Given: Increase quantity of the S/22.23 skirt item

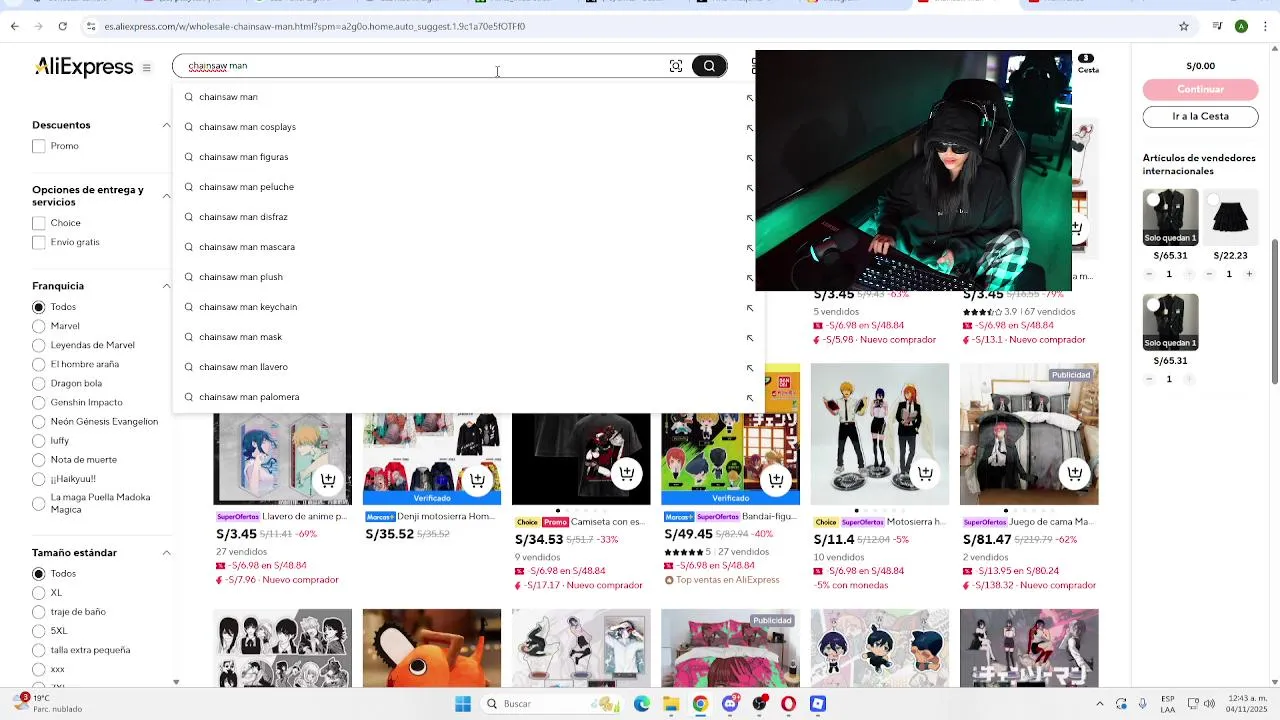Looking at the screenshot, I should tap(1249, 274).
